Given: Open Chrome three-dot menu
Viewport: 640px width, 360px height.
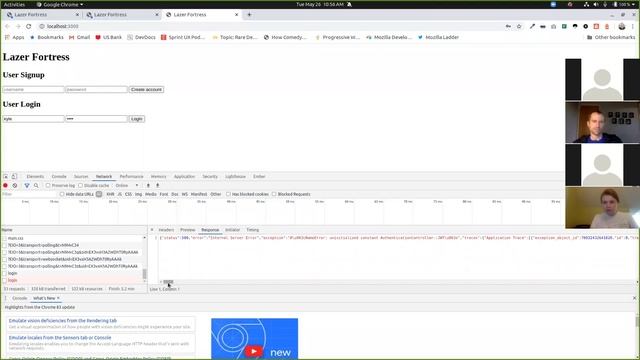Looking at the screenshot, I should click(633, 26).
